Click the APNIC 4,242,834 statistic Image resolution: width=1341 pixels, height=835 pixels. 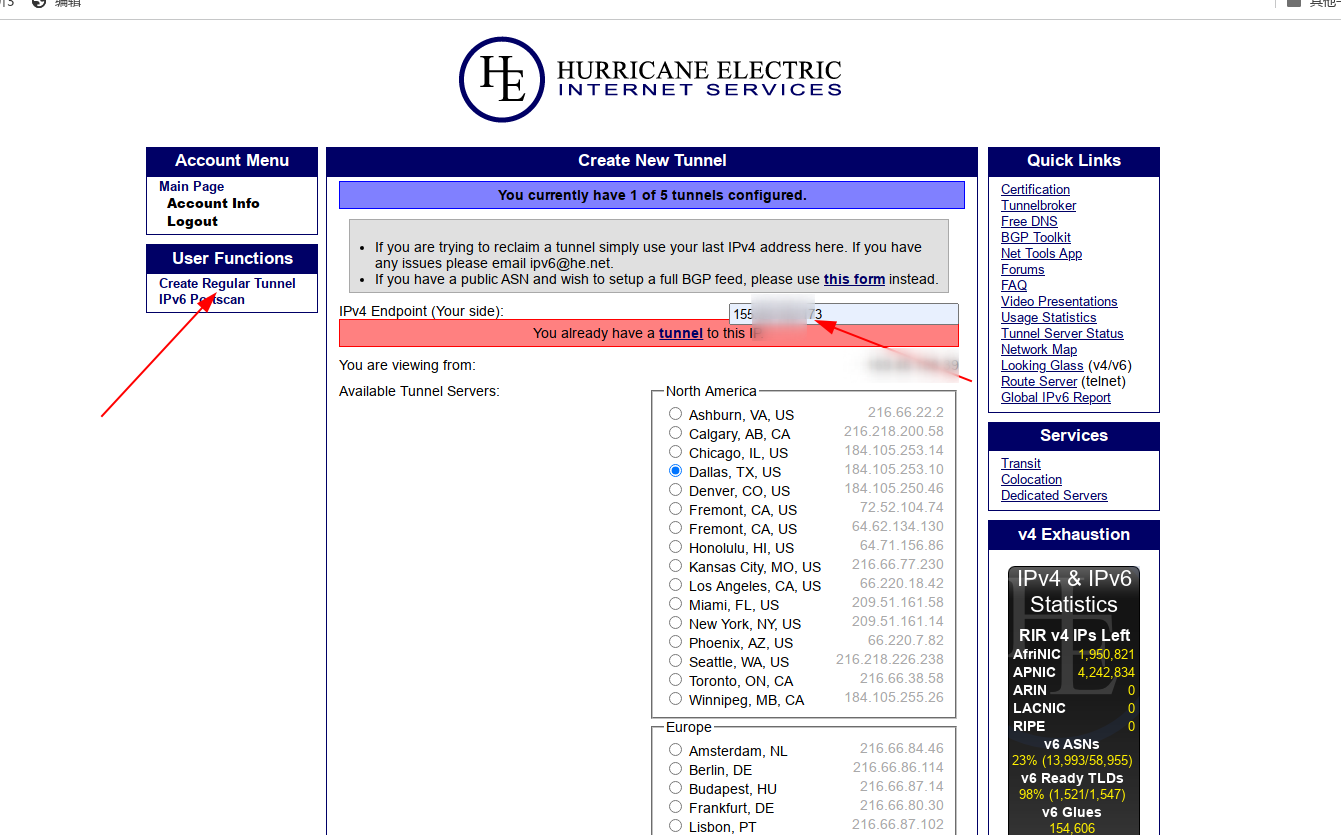click(x=1074, y=672)
